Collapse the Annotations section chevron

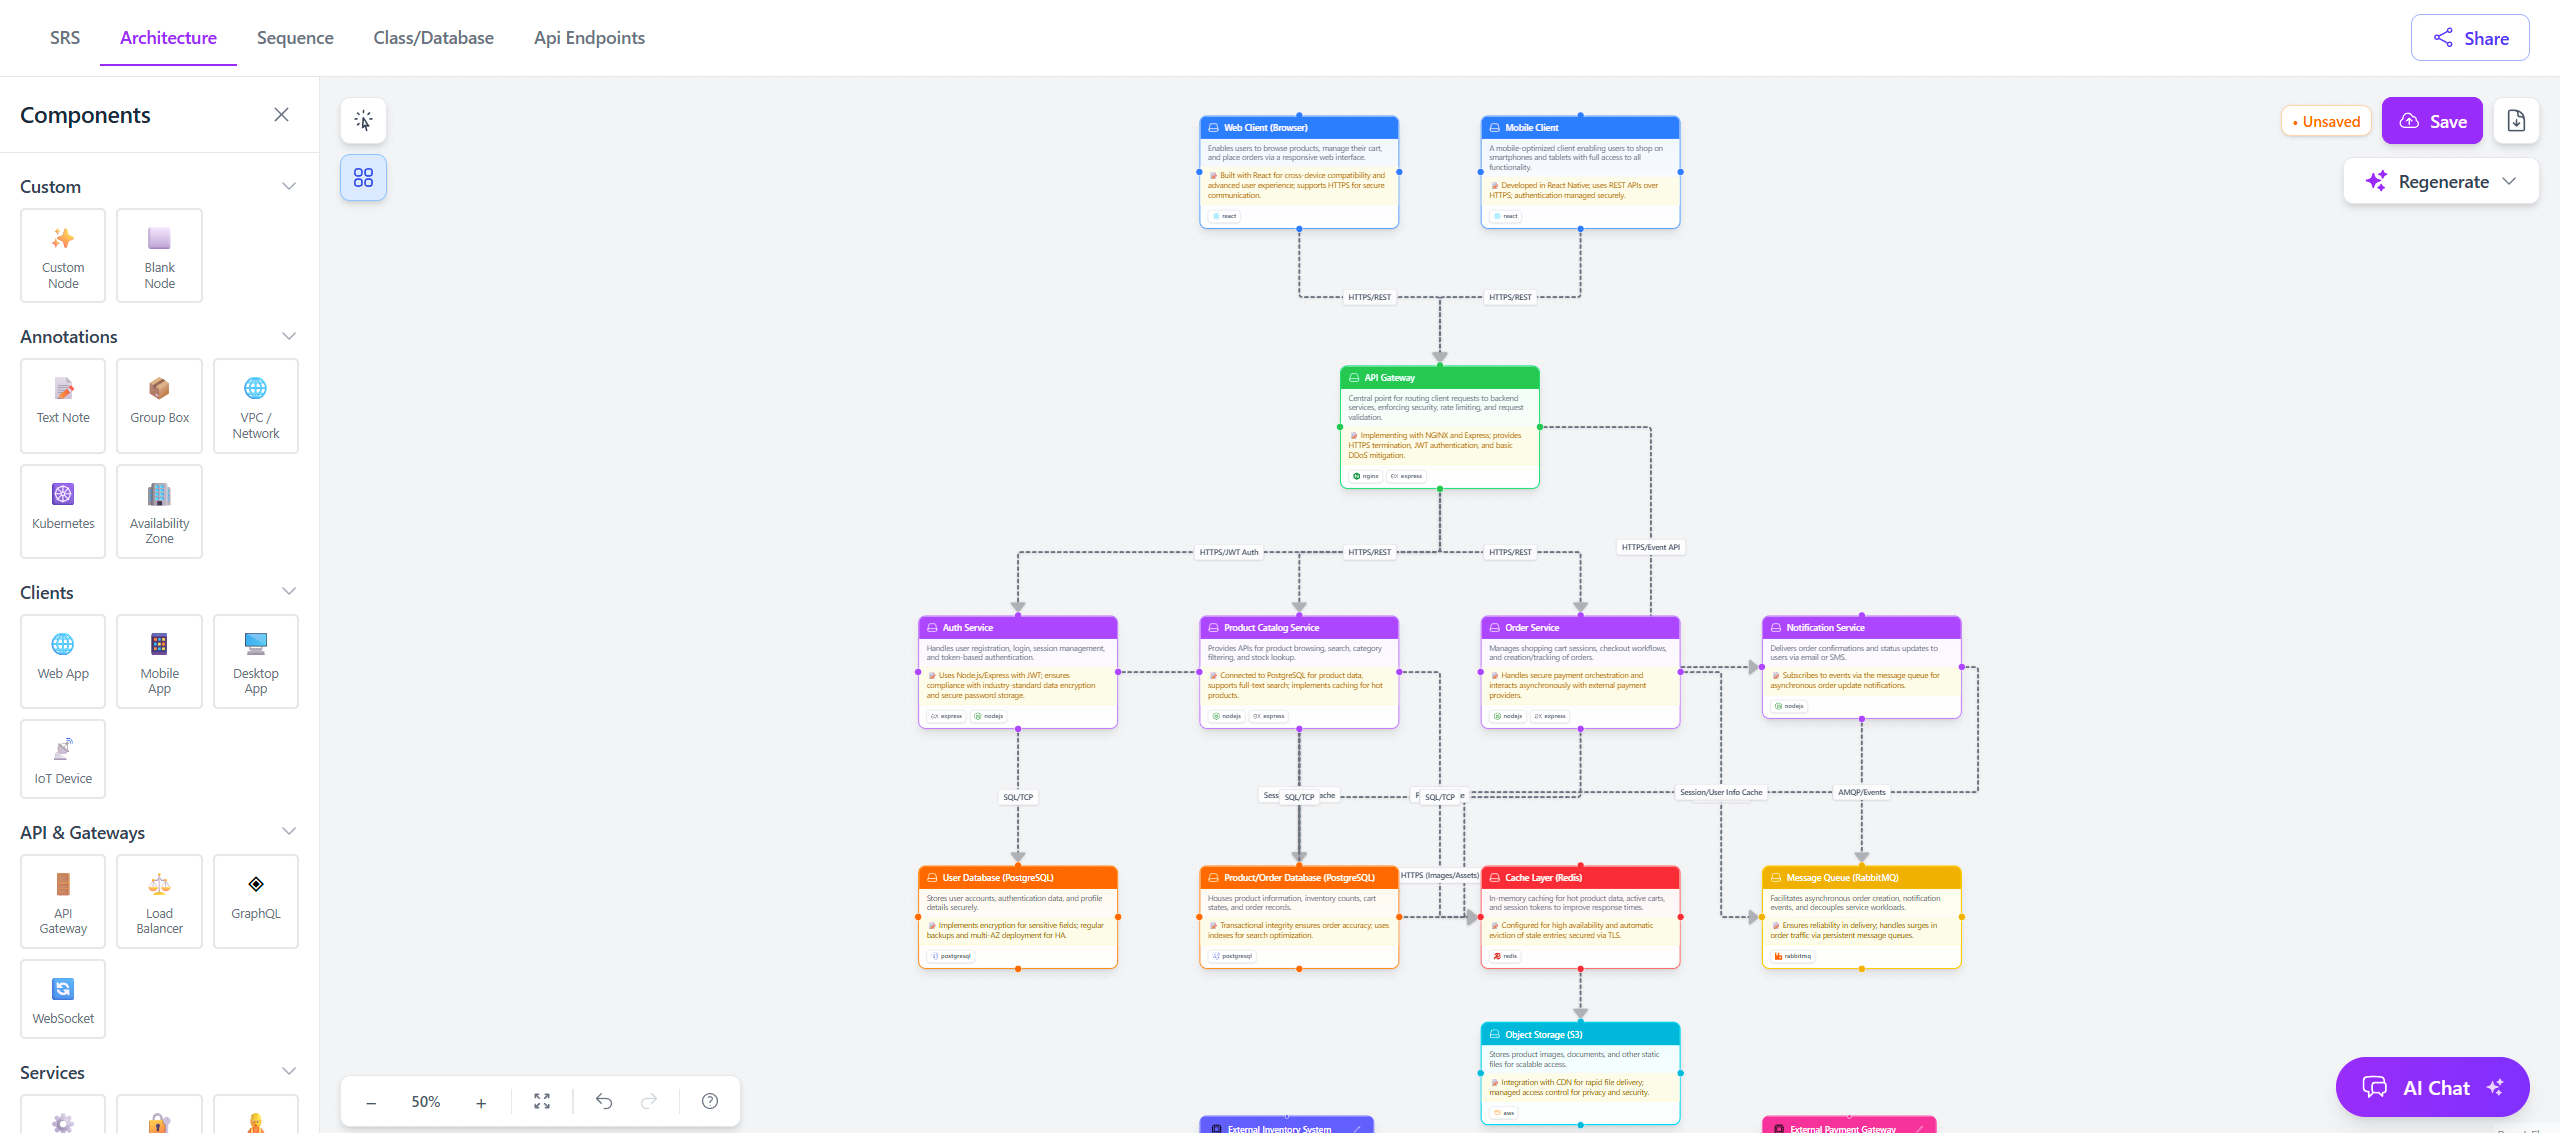289,336
